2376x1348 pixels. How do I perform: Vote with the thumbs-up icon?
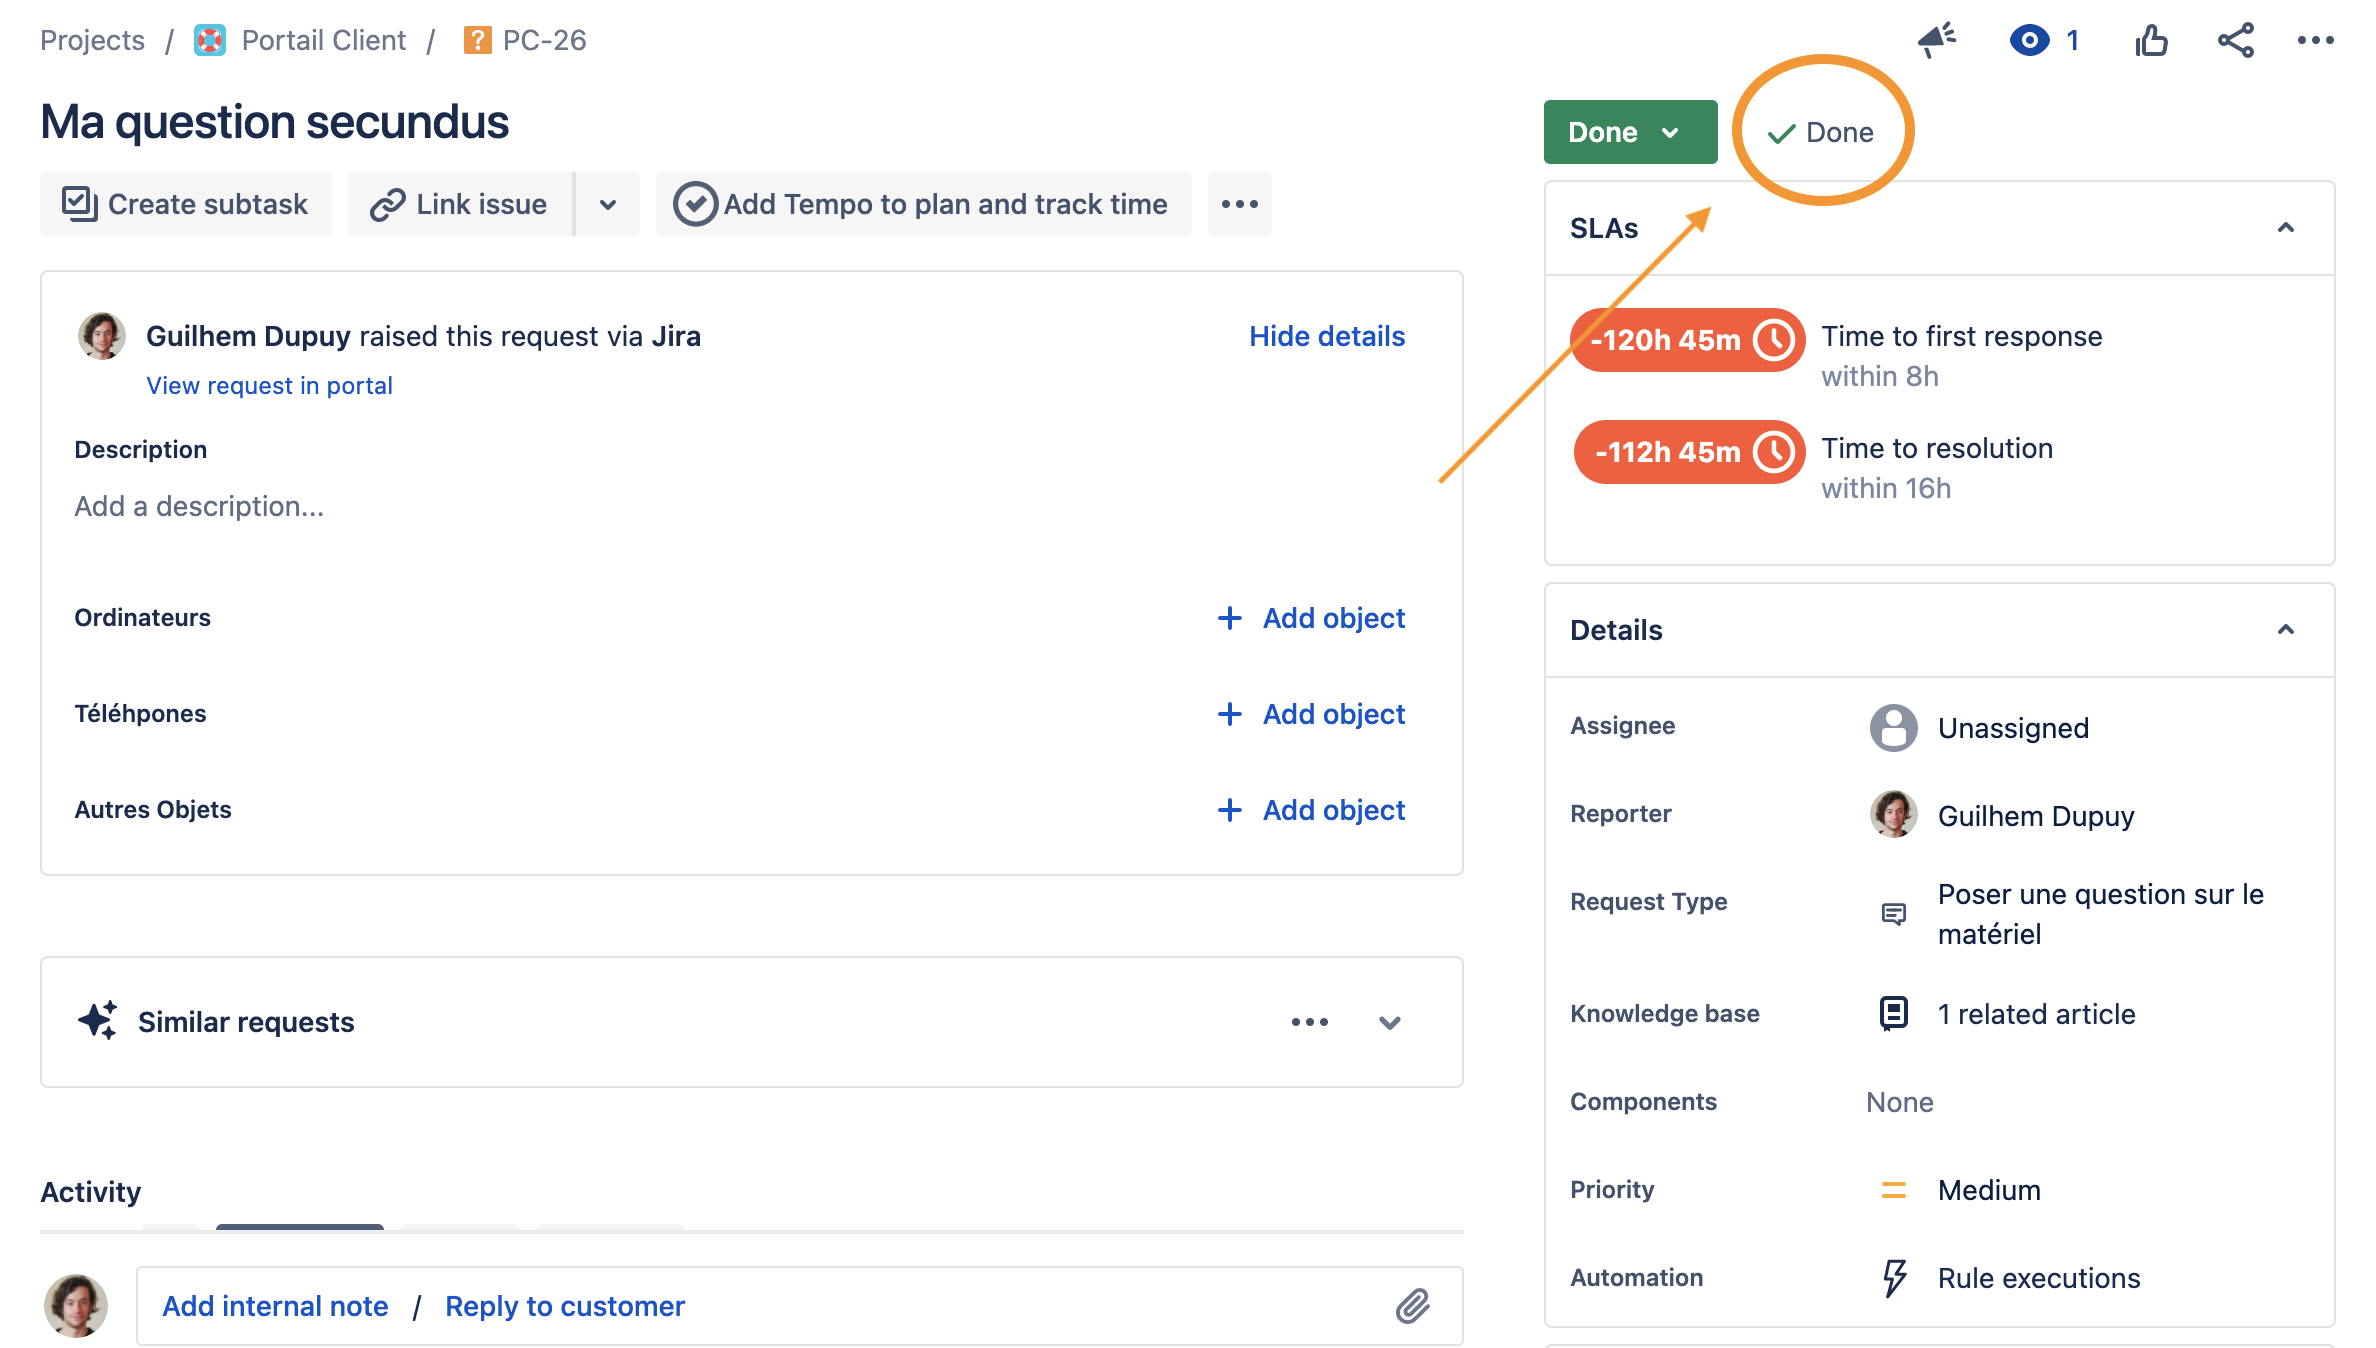pos(2150,40)
